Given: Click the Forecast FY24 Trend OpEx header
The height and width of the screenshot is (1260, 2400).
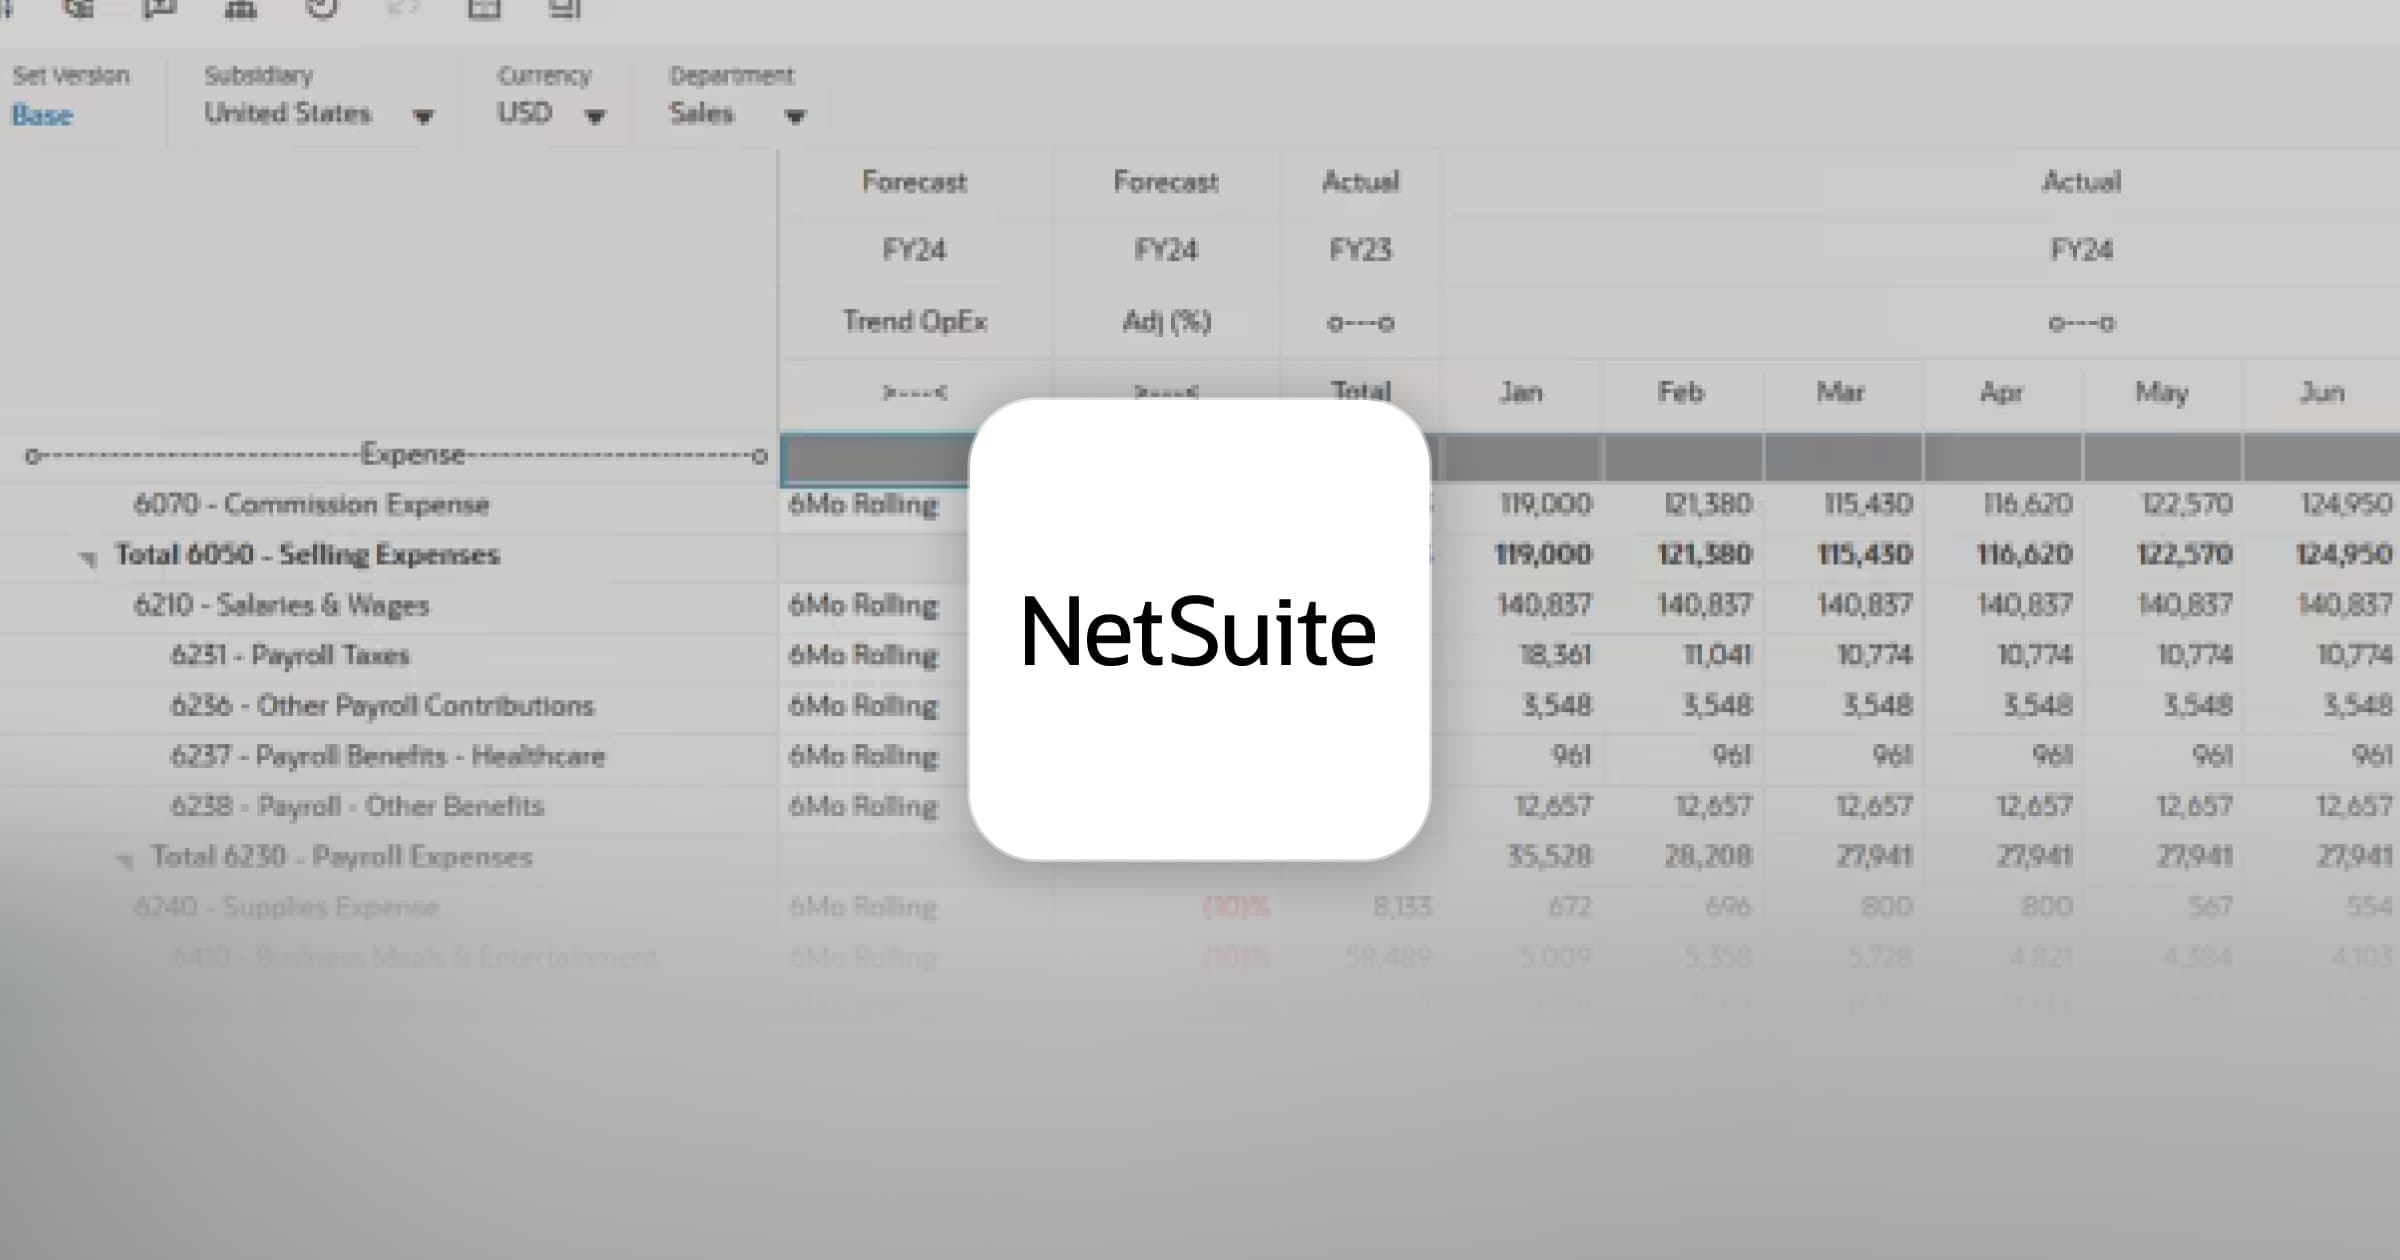Looking at the screenshot, I should pos(915,321).
